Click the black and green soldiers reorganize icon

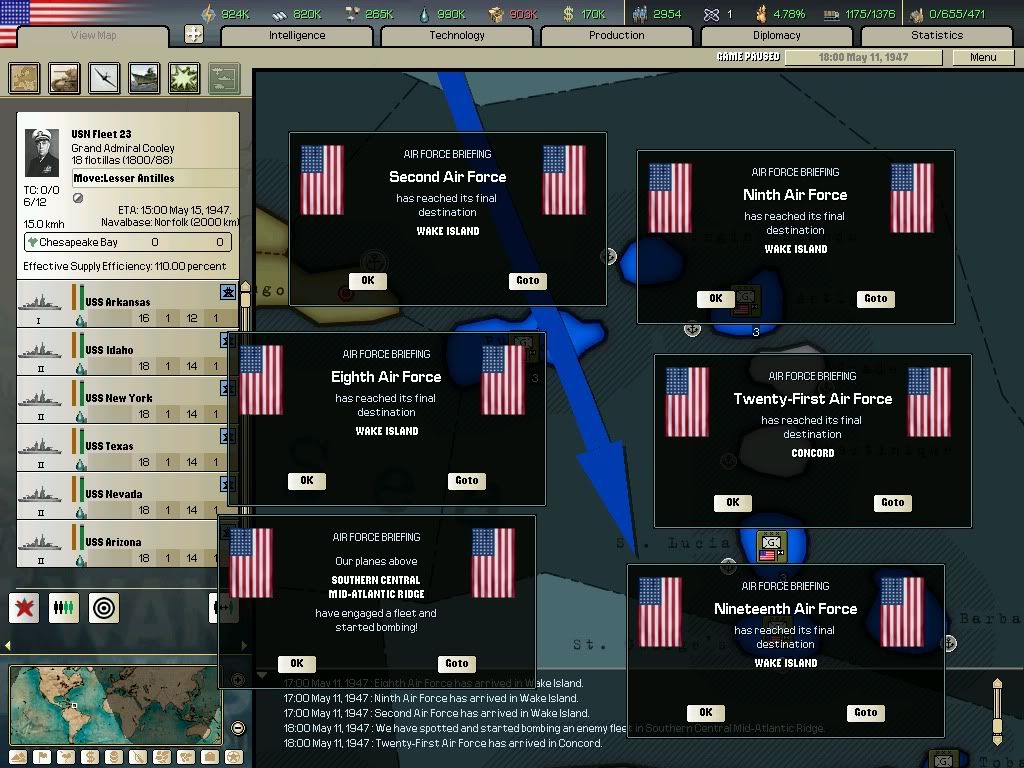(64, 608)
